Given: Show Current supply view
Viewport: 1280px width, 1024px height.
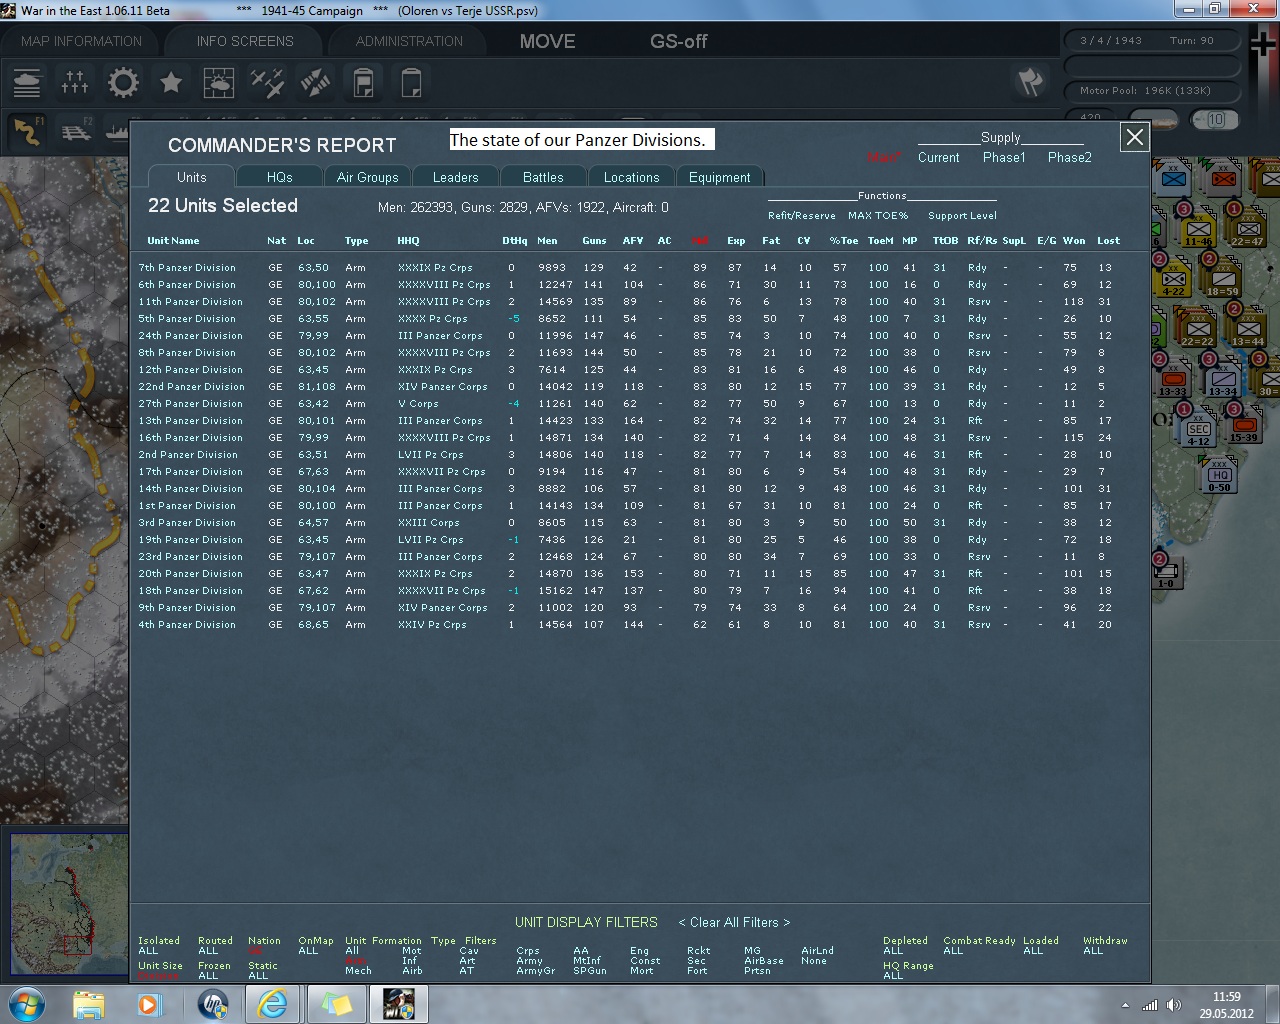Looking at the screenshot, I should pyautogui.click(x=938, y=157).
